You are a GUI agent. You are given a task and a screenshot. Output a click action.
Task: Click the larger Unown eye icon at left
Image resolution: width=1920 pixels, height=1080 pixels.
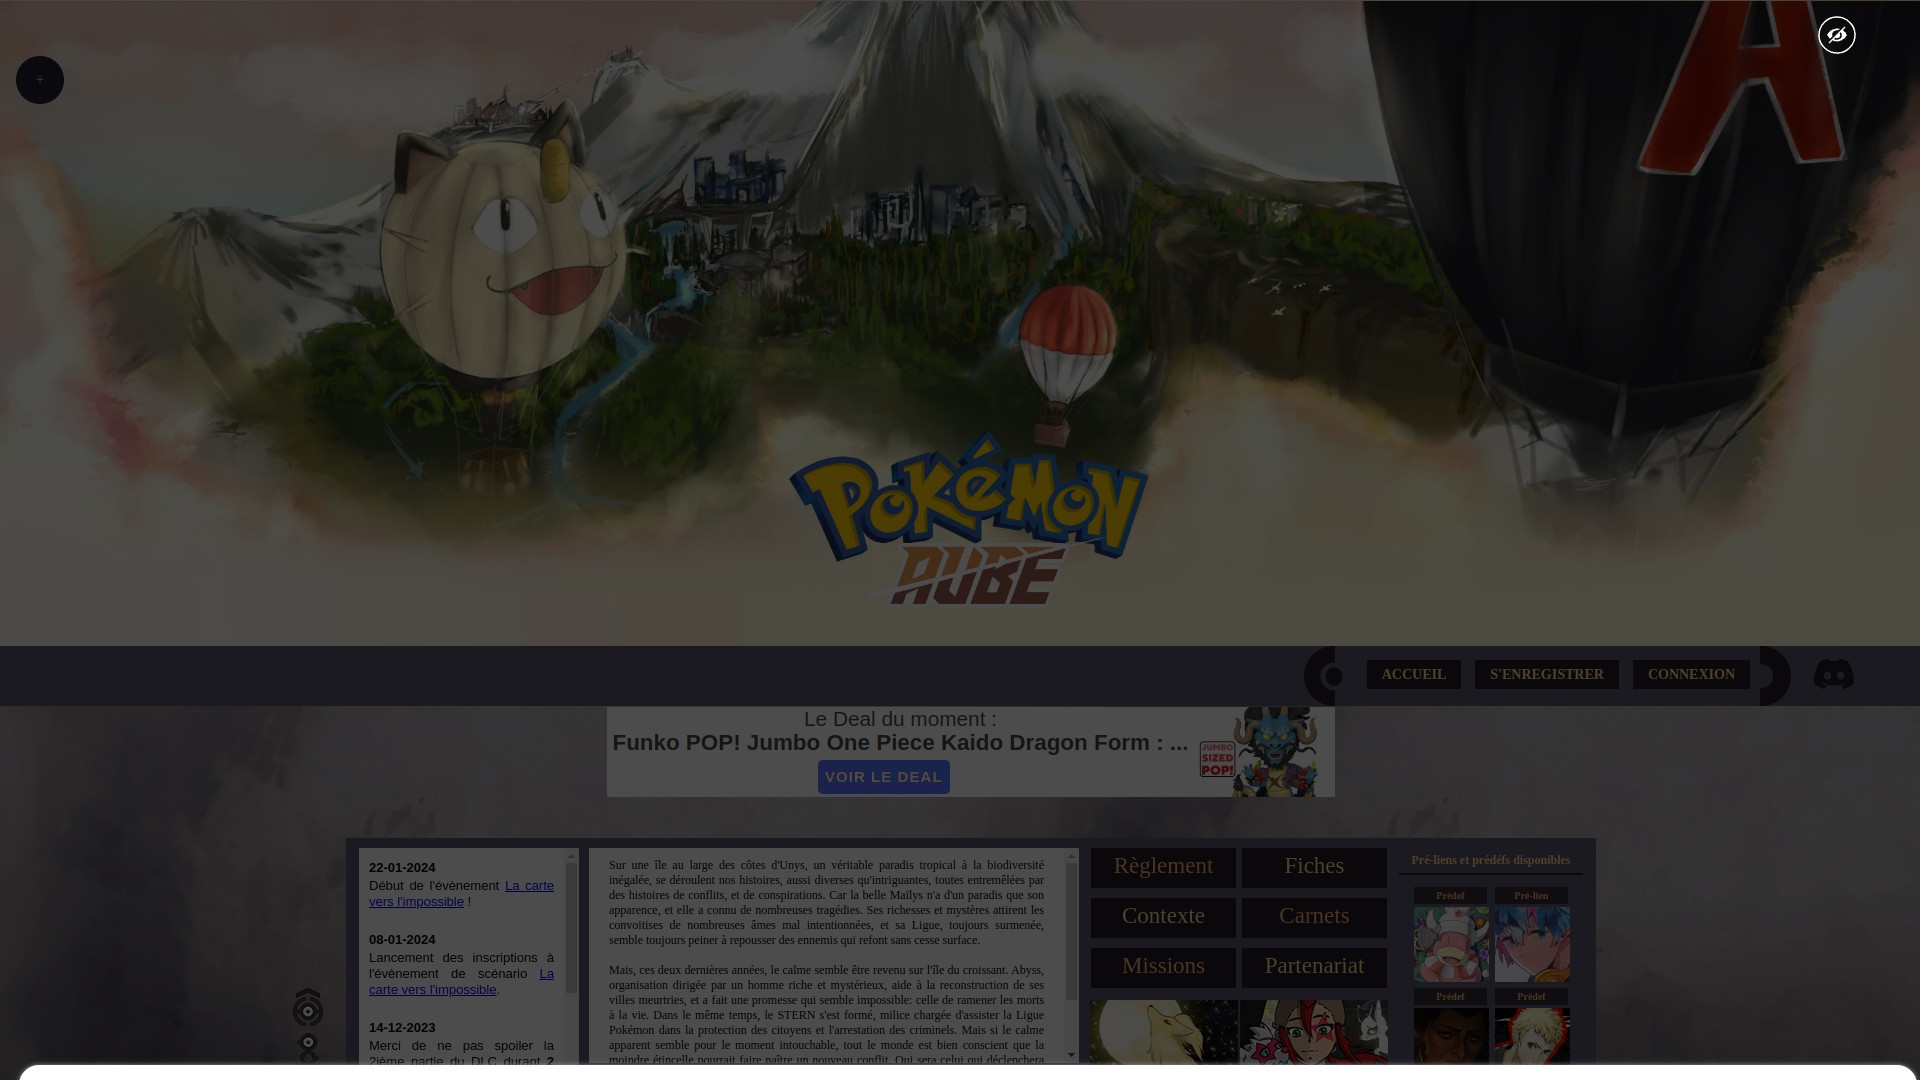click(308, 1008)
